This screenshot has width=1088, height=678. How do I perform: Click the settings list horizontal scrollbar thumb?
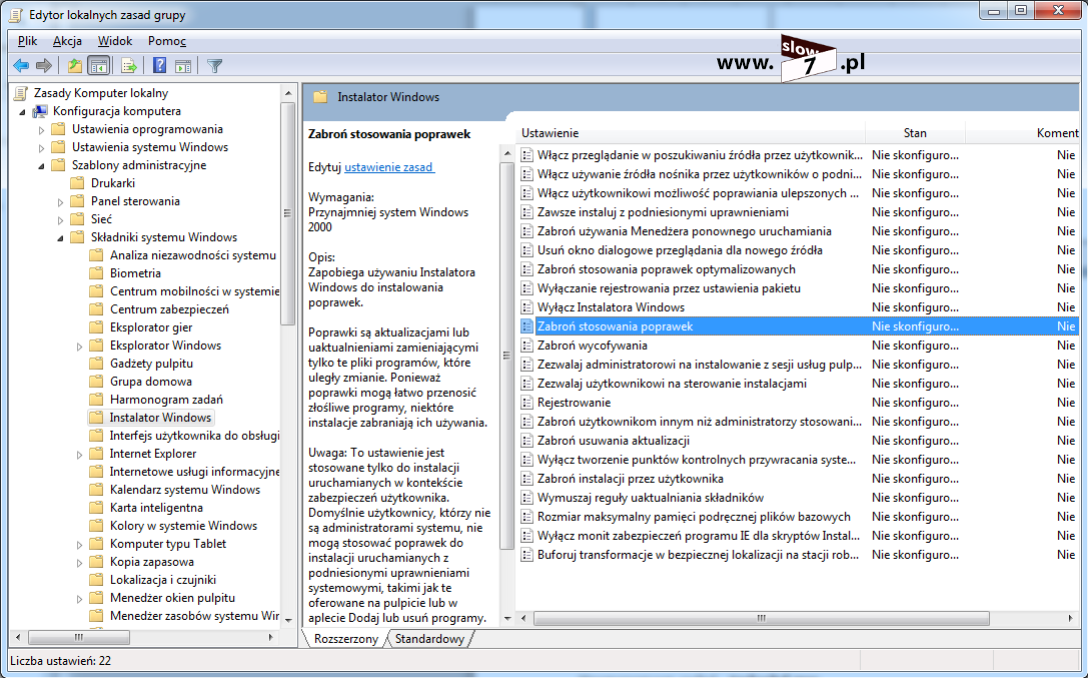[761, 618]
